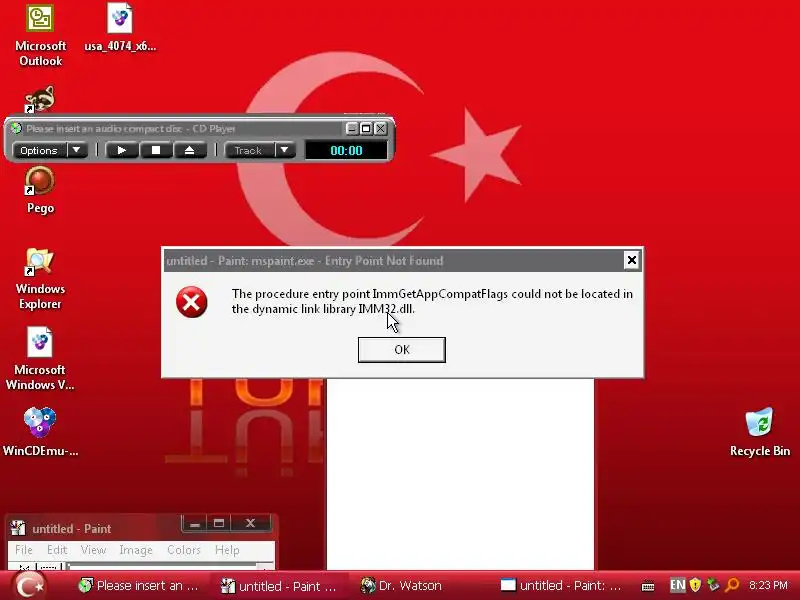The height and width of the screenshot is (600, 800).
Task: Click the on-screen keyboard tray icon
Action: pyautogui.click(x=648, y=587)
